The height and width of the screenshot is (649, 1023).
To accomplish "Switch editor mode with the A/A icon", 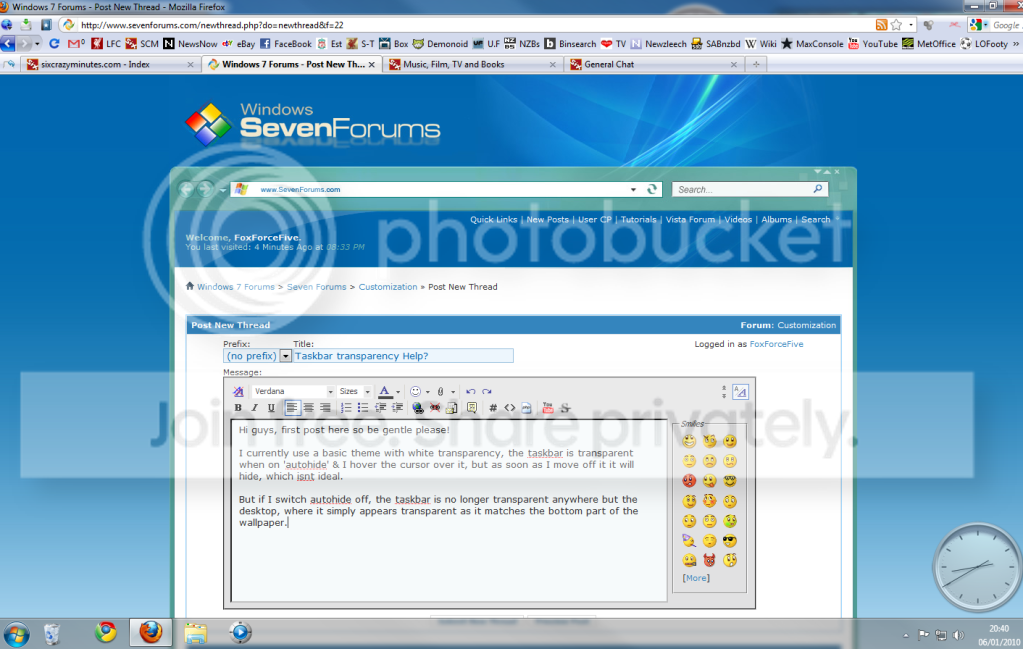I will click(740, 391).
